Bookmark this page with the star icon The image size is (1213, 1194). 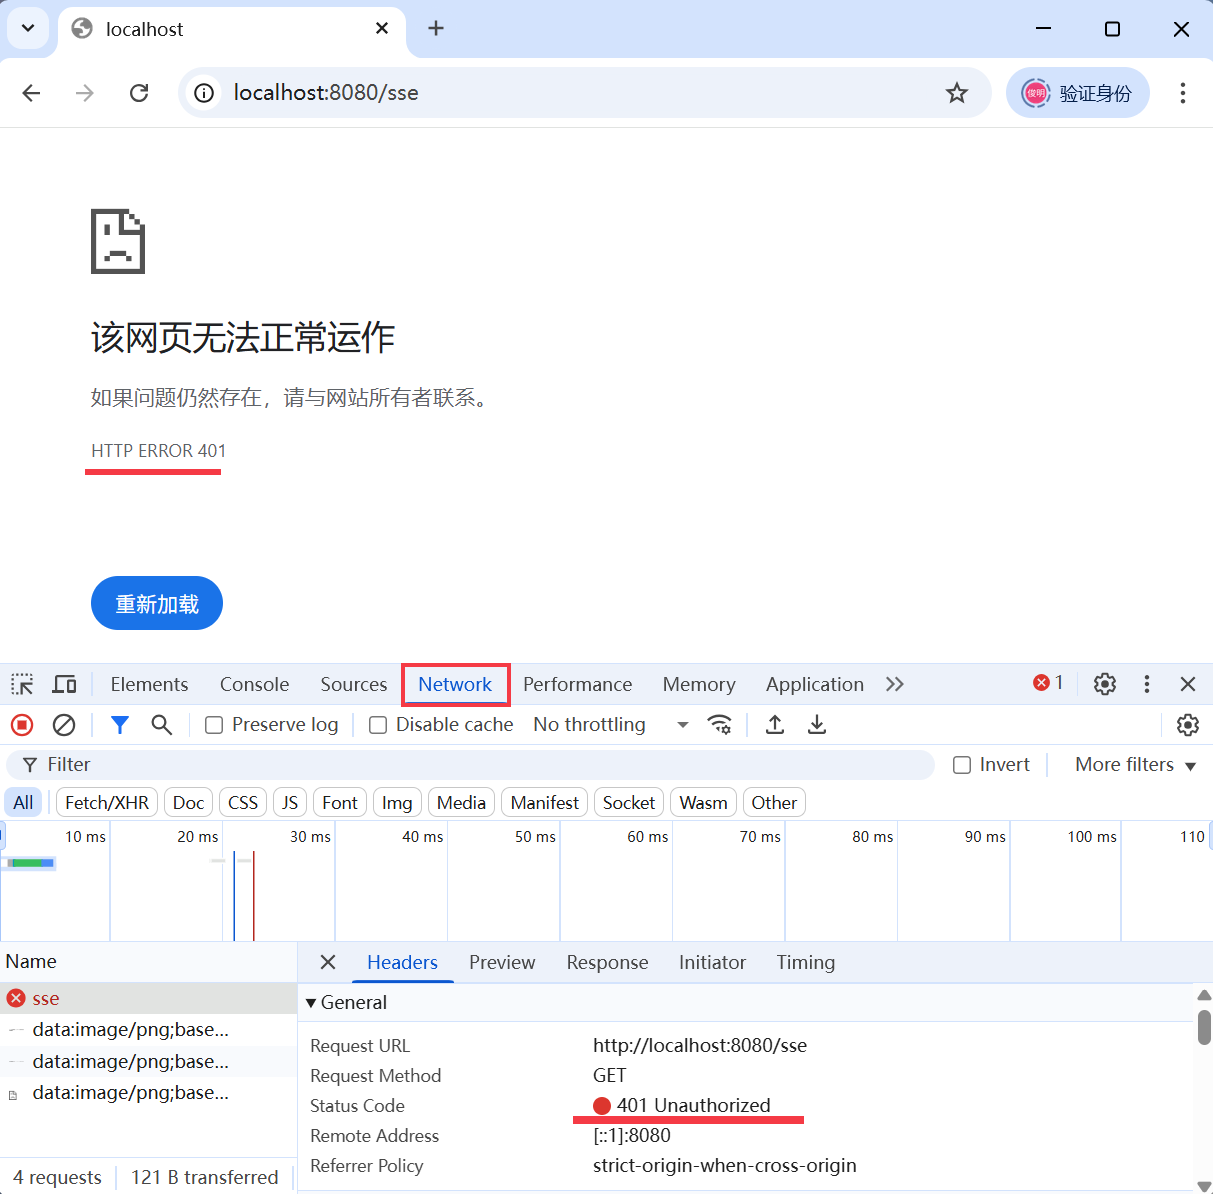pyautogui.click(x=957, y=93)
